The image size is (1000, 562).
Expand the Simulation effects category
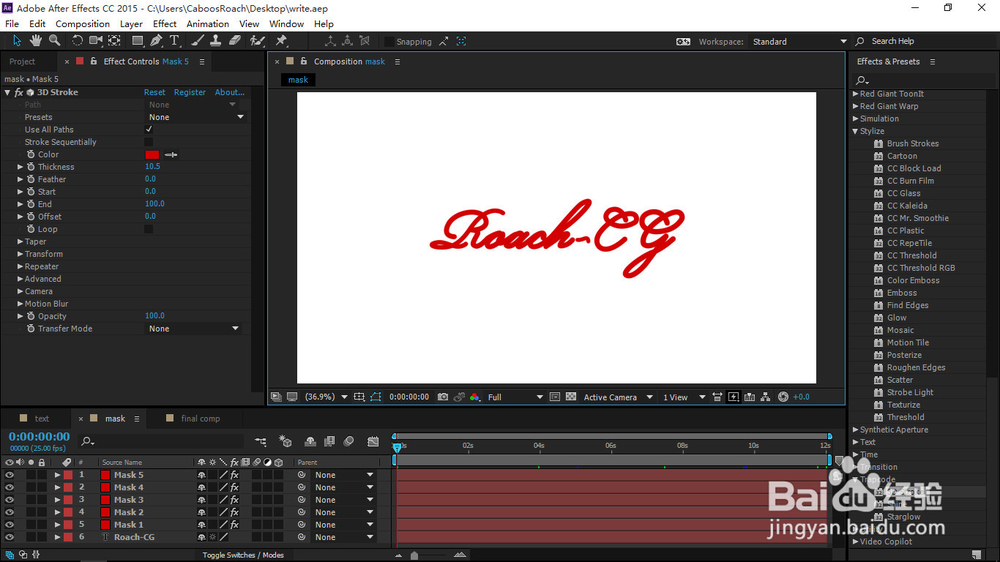855,119
